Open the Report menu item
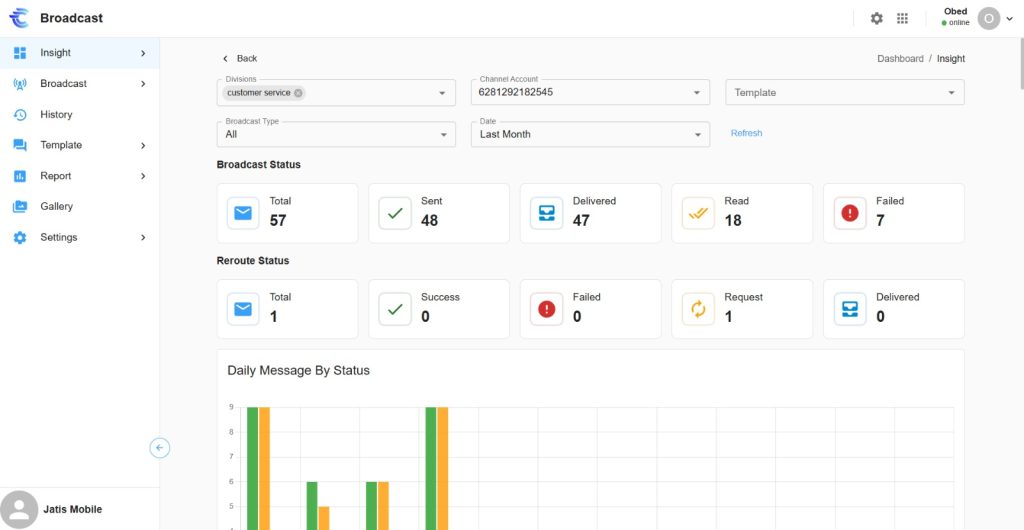1024x530 pixels. [x=80, y=176]
